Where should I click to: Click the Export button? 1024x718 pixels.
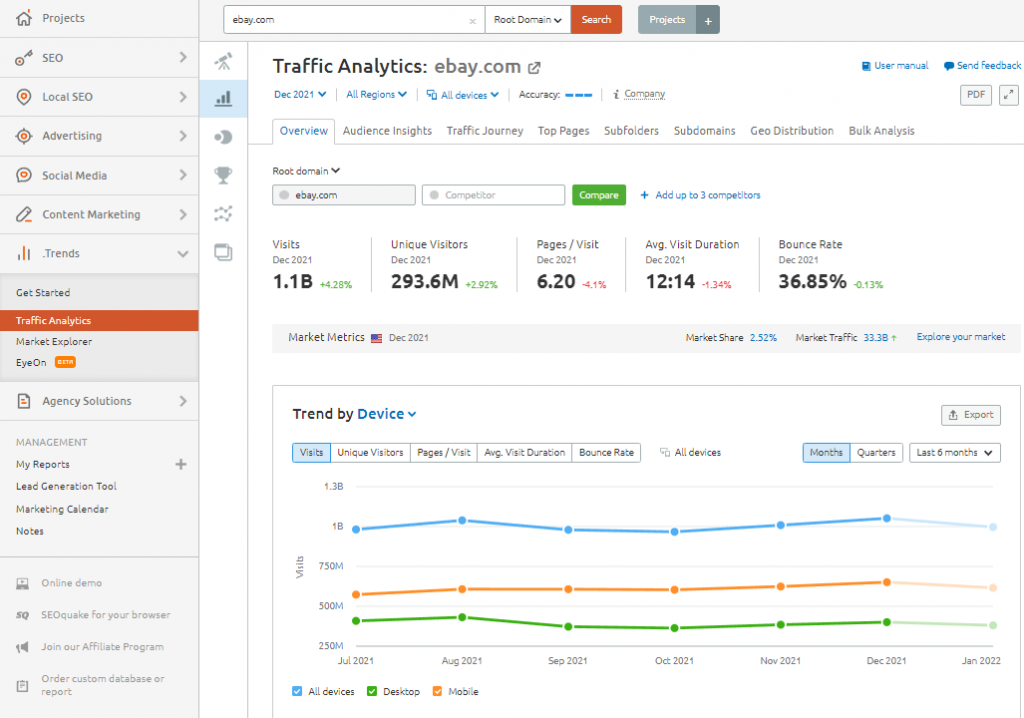coord(970,415)
